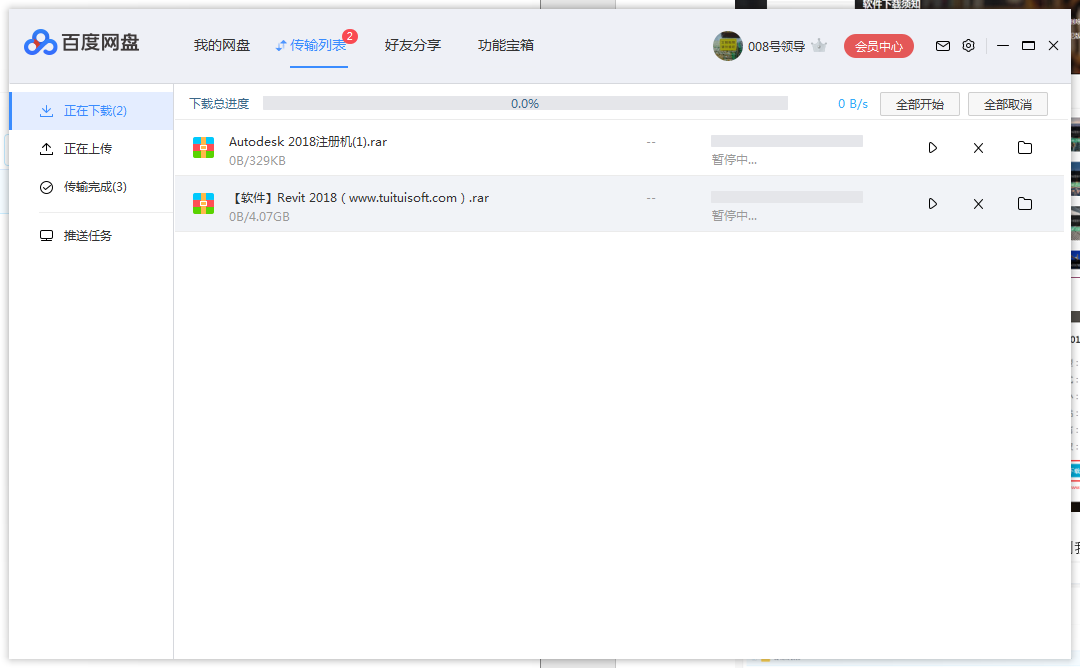Open the folder for Revit 2018
This screenshot has width=1080, height=668.
click(1025, 203)
